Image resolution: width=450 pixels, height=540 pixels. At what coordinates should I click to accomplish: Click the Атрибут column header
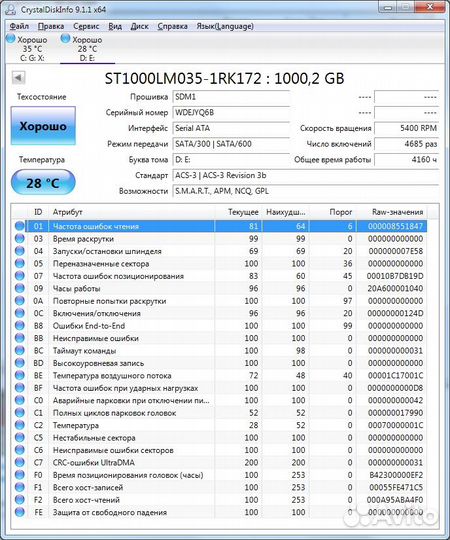point(132,212)
